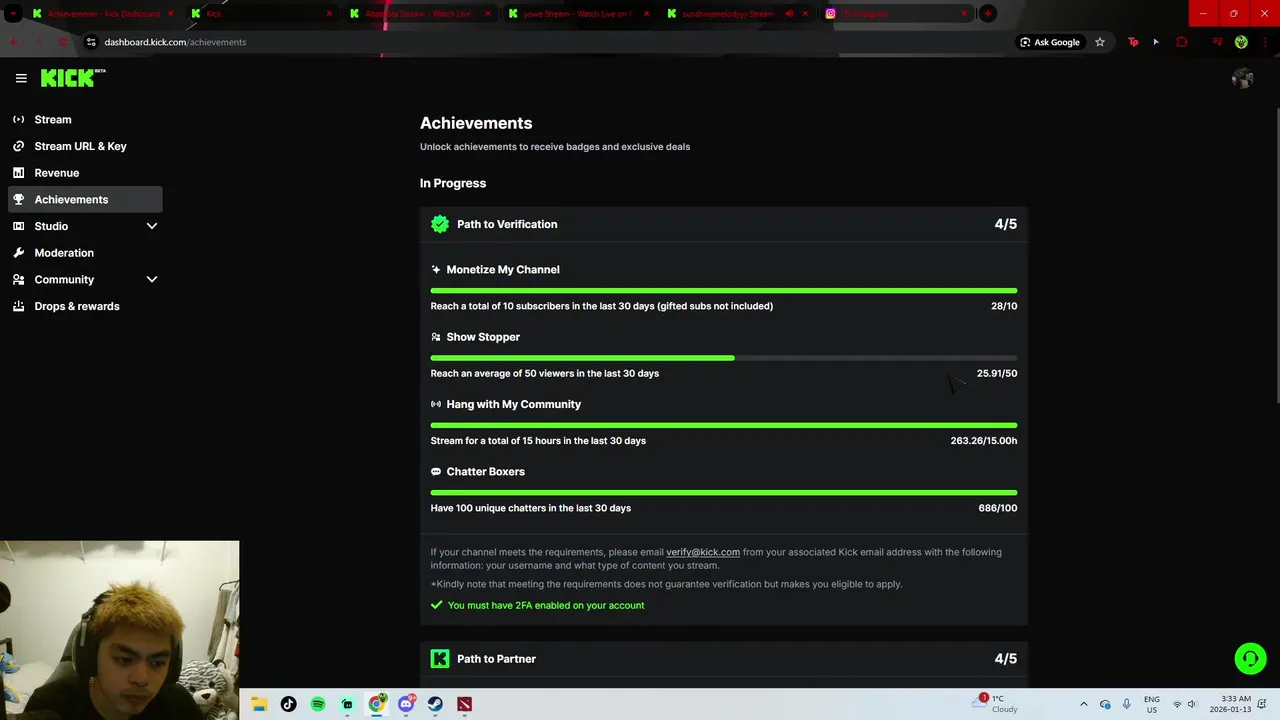Select Achievements in the sidebar
Viewport: 1280px width, 720px height.
pyautogui.click(x=85, y=199)
